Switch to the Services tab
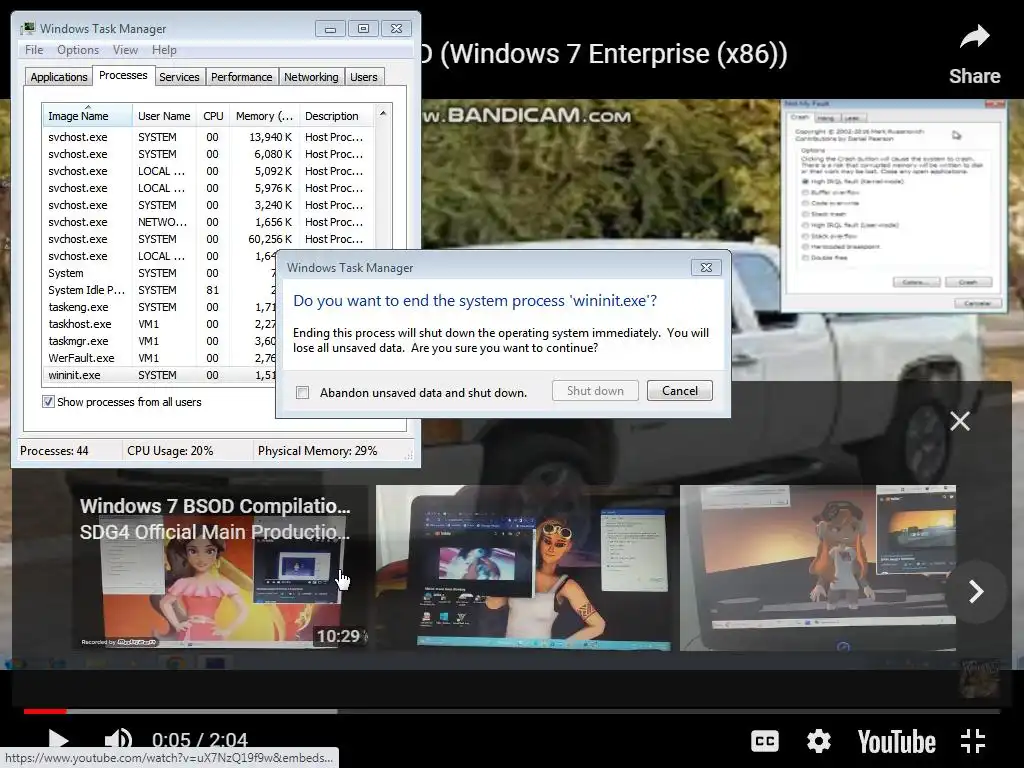The height and width of the screenshot is (768, 1024). point(179,77)
